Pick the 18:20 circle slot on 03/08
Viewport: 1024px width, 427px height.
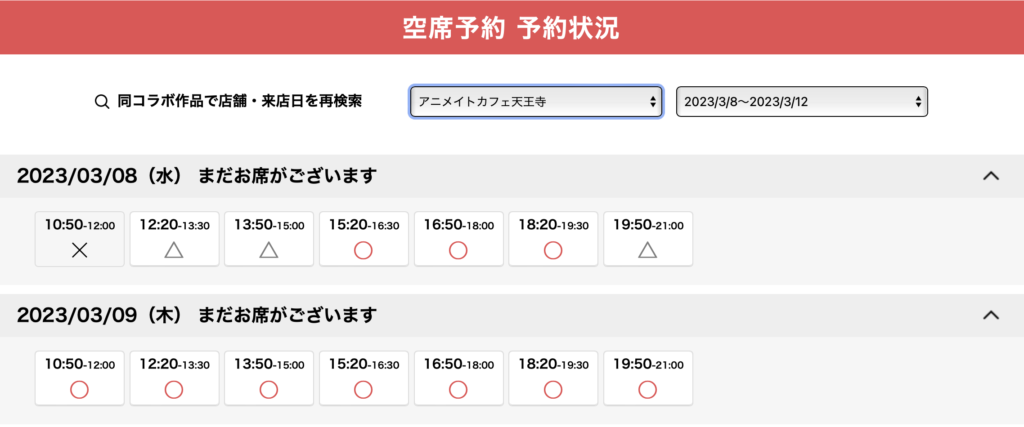click(553, 239)
